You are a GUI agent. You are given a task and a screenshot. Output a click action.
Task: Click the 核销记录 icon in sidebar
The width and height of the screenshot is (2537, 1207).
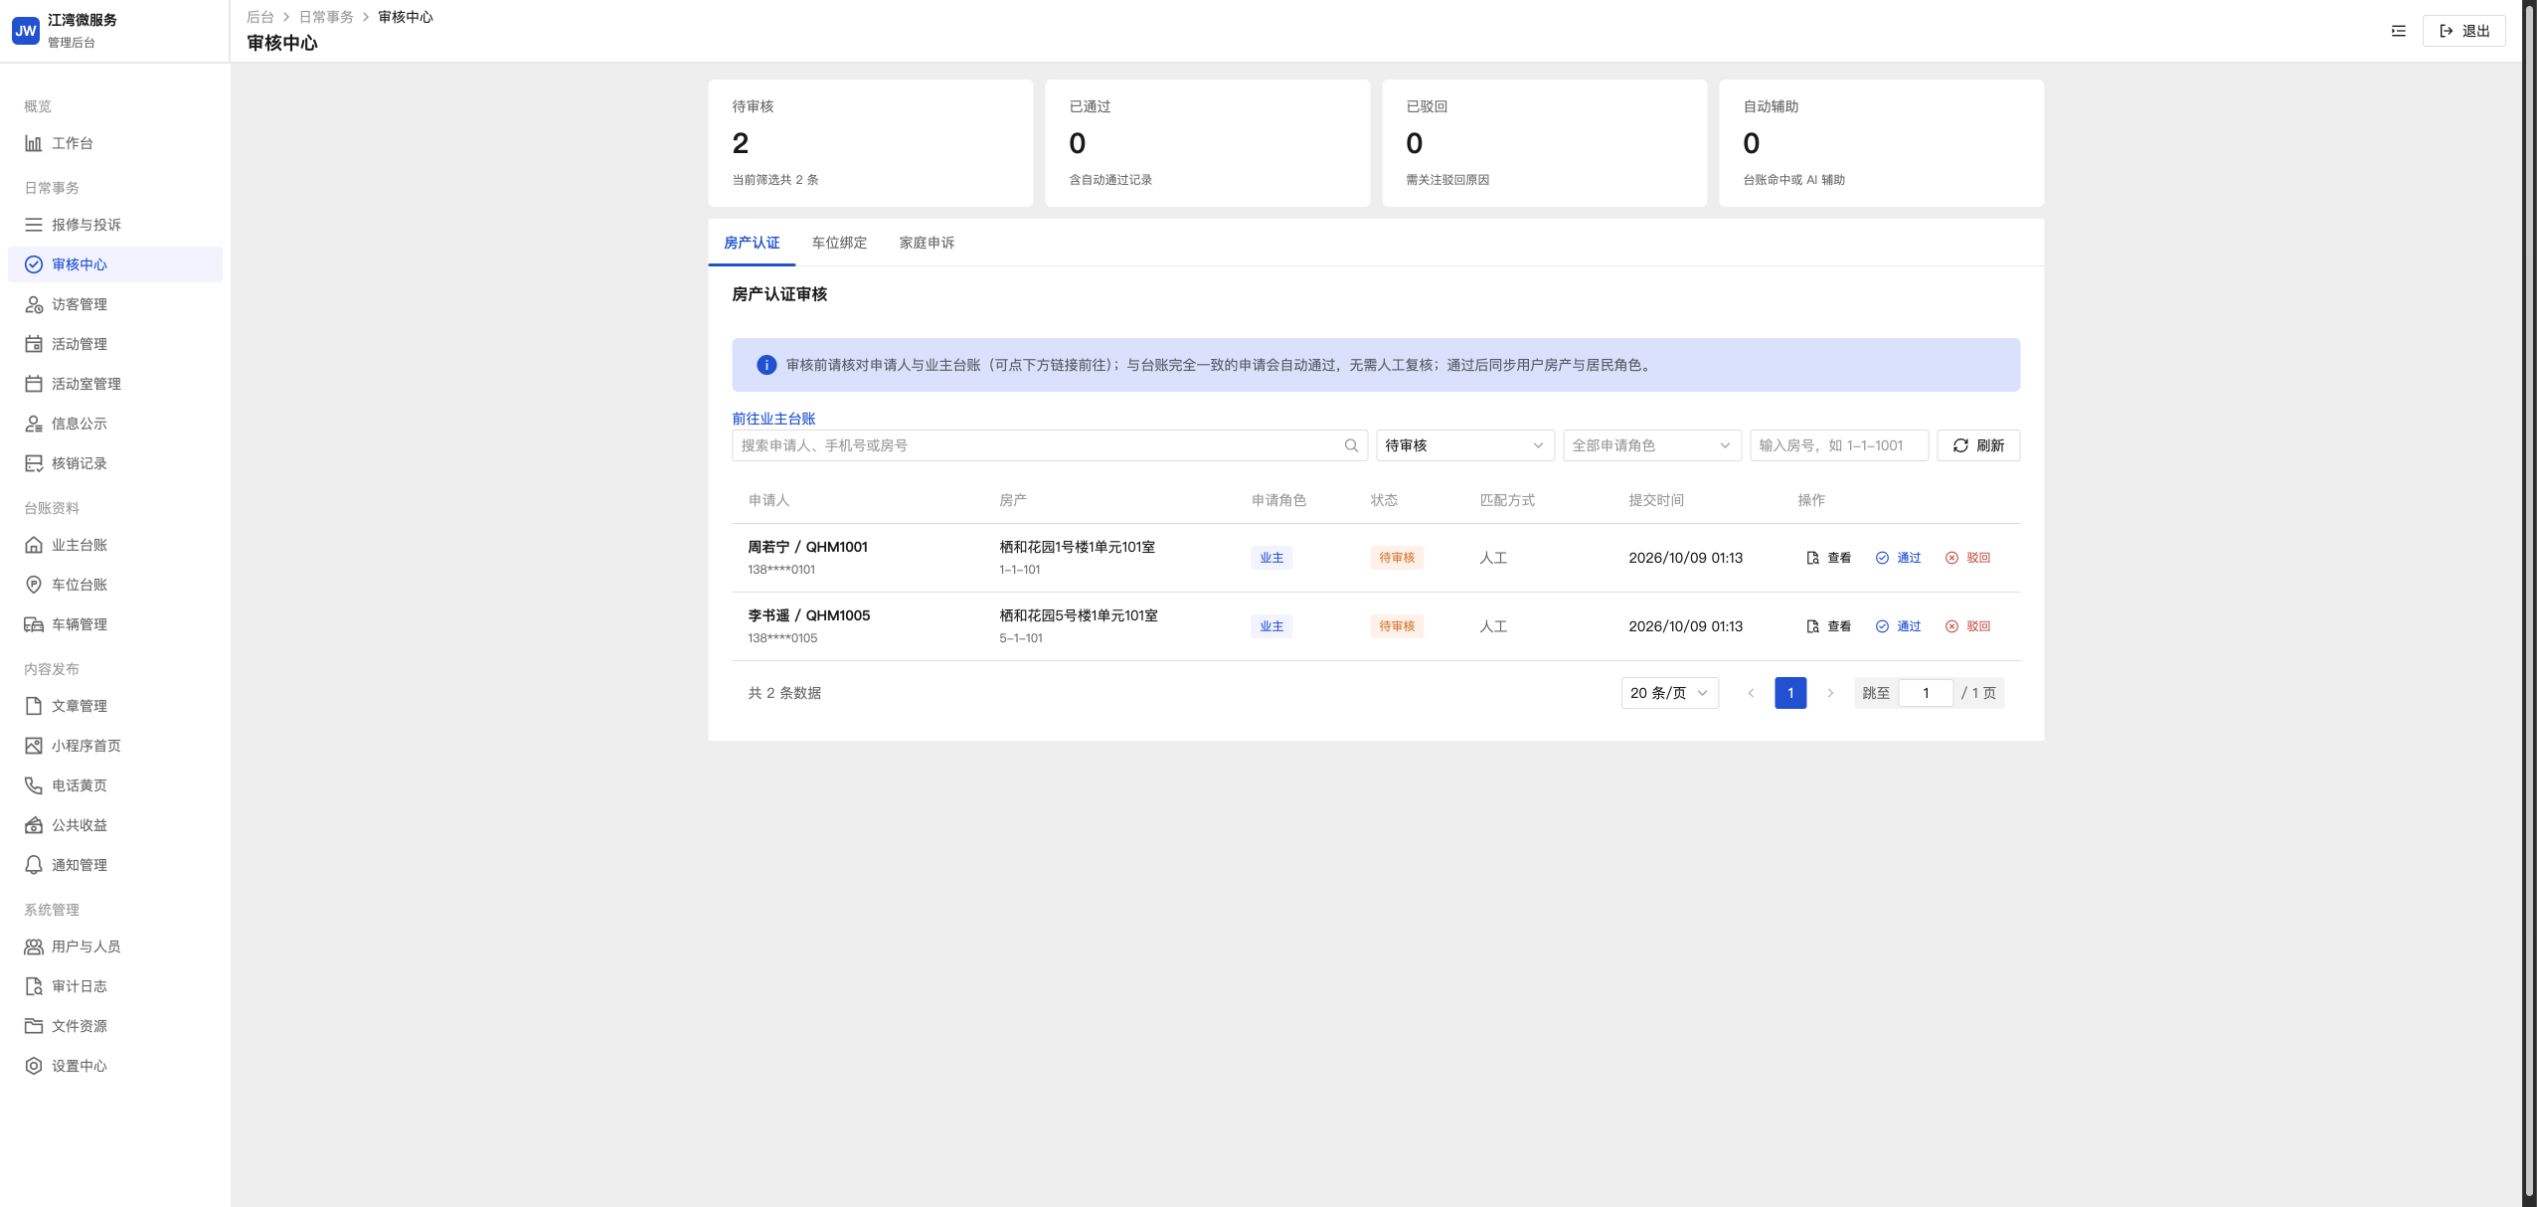[33, 463]
